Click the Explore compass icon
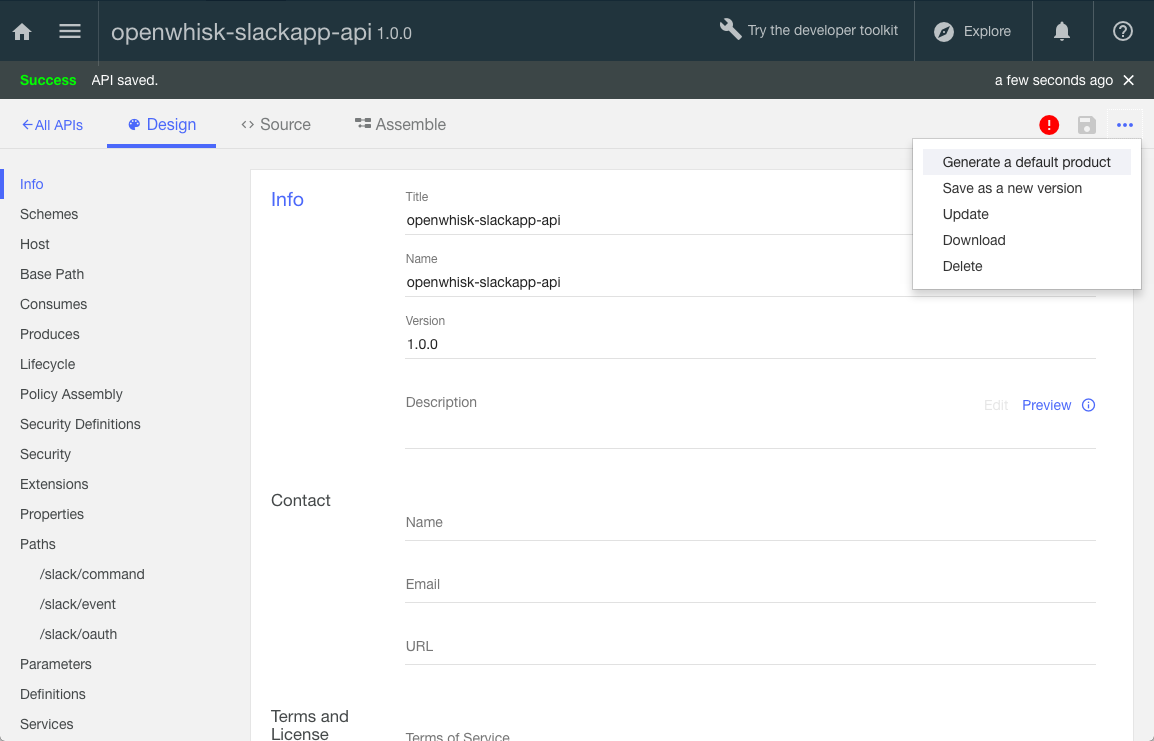 944,32
